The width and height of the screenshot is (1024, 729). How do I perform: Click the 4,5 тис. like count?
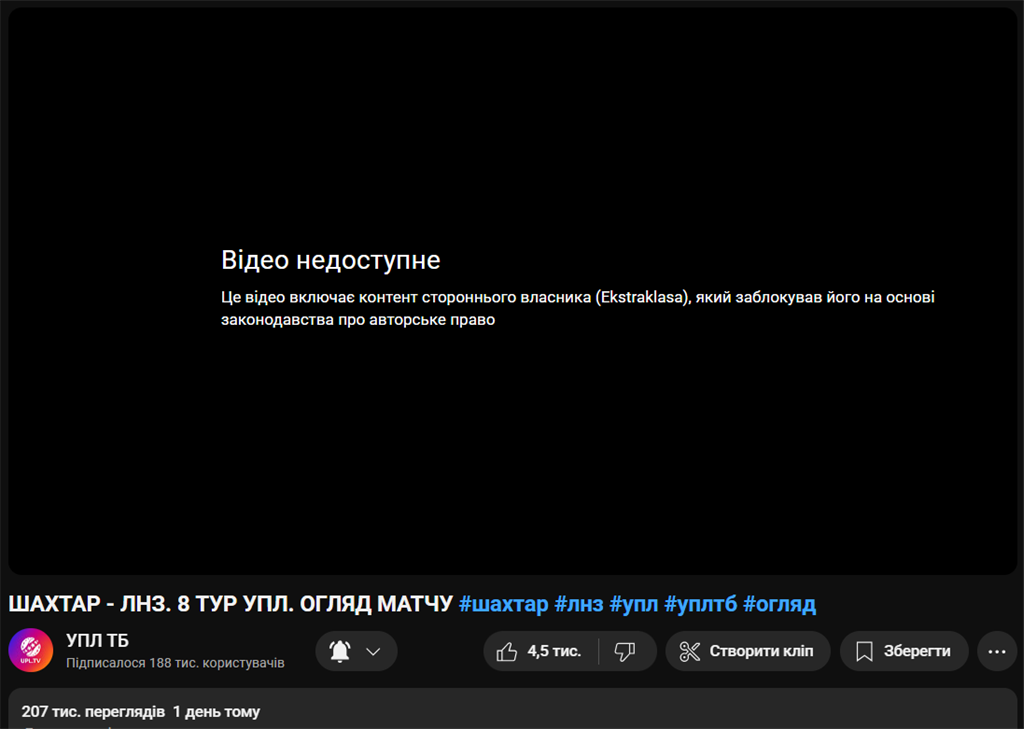pyautogui.click(x=554, y=652)
